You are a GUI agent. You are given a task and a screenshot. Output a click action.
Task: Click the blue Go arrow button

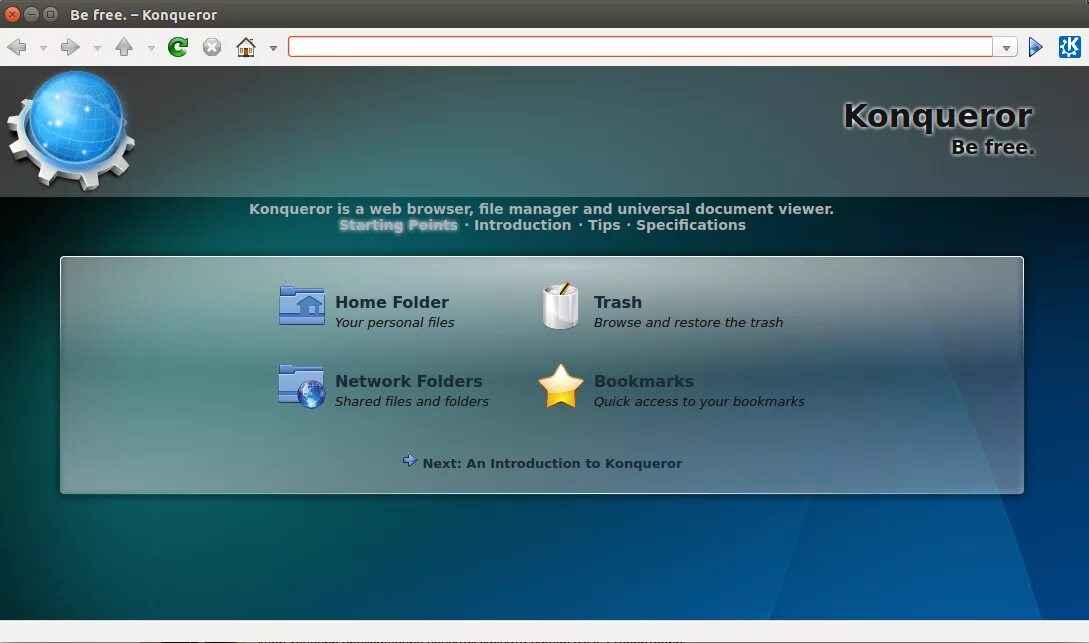(x=1036, y=47)
